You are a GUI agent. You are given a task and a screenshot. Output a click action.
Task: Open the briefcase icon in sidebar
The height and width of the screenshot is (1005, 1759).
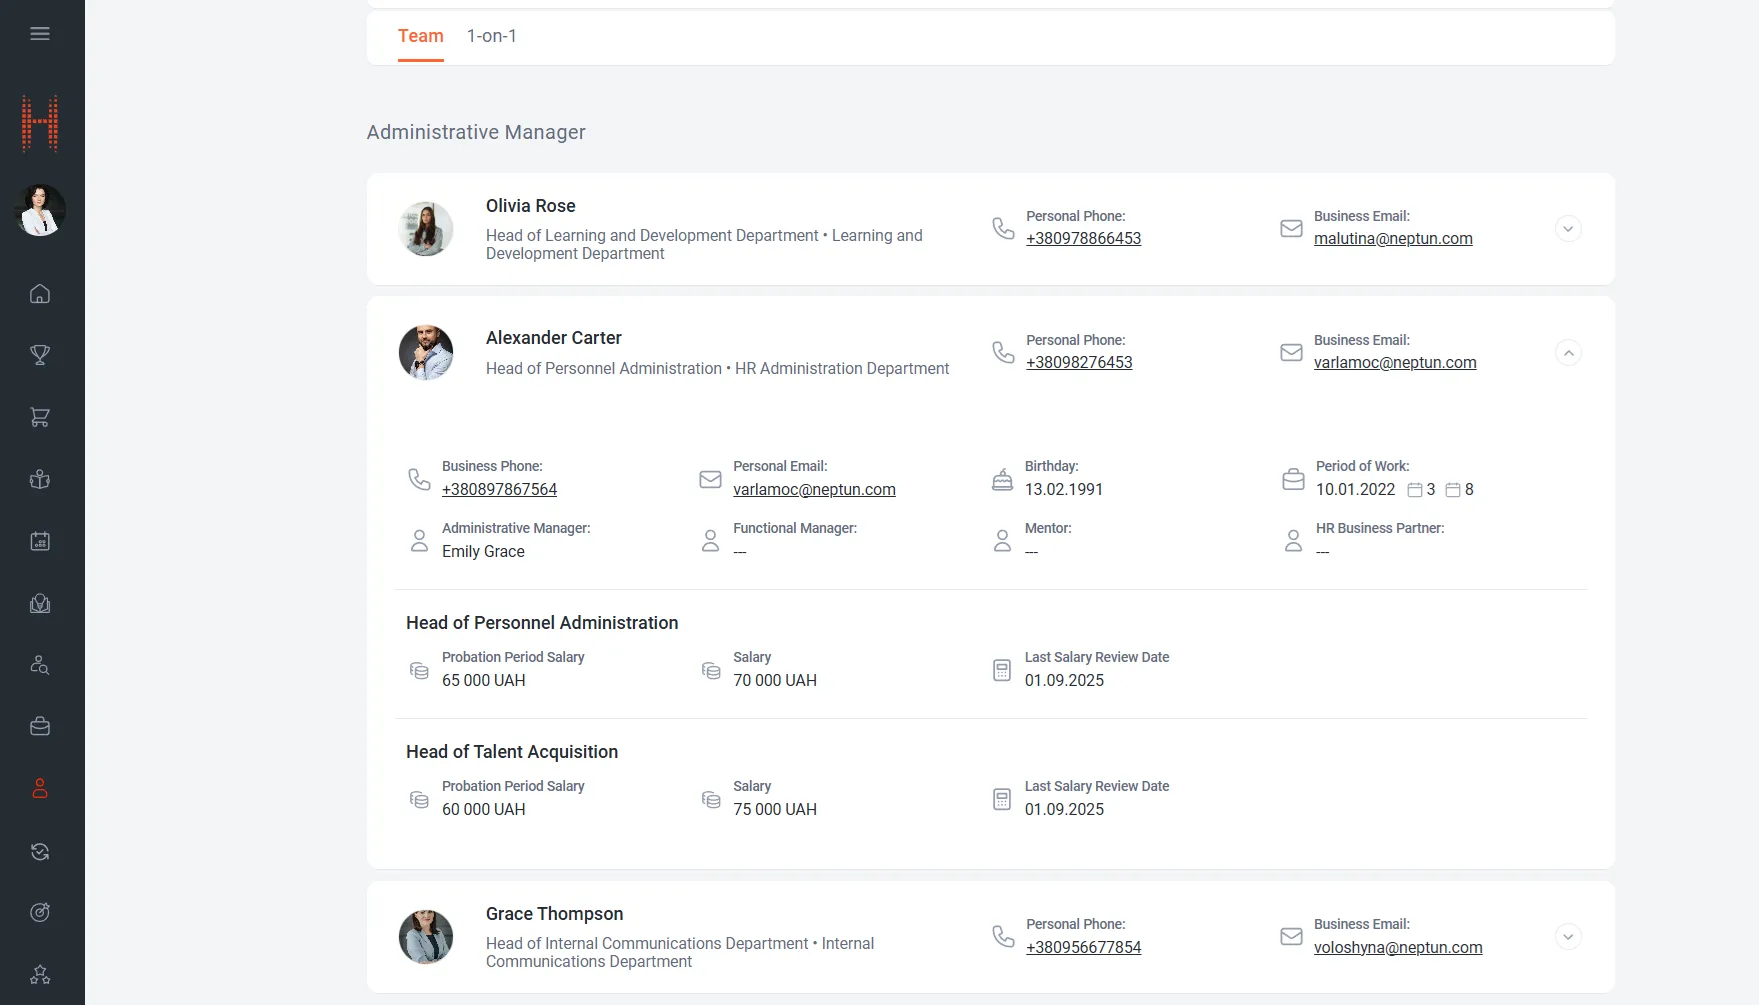pos(40,727)
